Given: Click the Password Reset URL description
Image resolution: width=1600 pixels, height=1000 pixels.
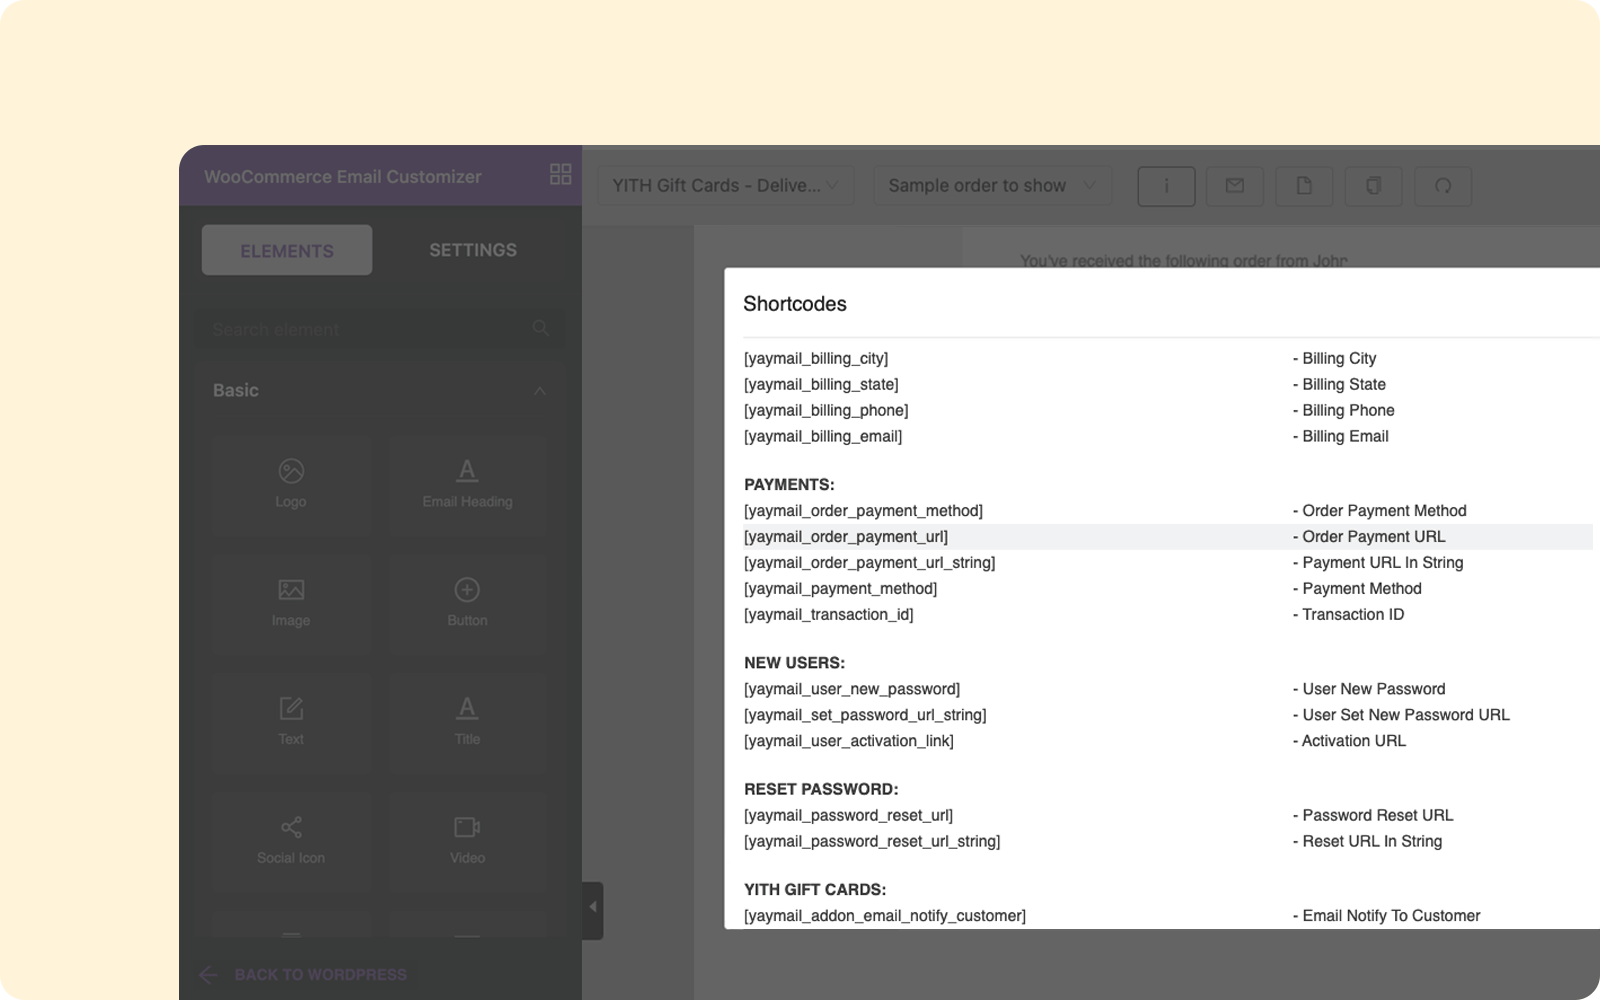Looking at the screenshot, I should coord(1373,815).
